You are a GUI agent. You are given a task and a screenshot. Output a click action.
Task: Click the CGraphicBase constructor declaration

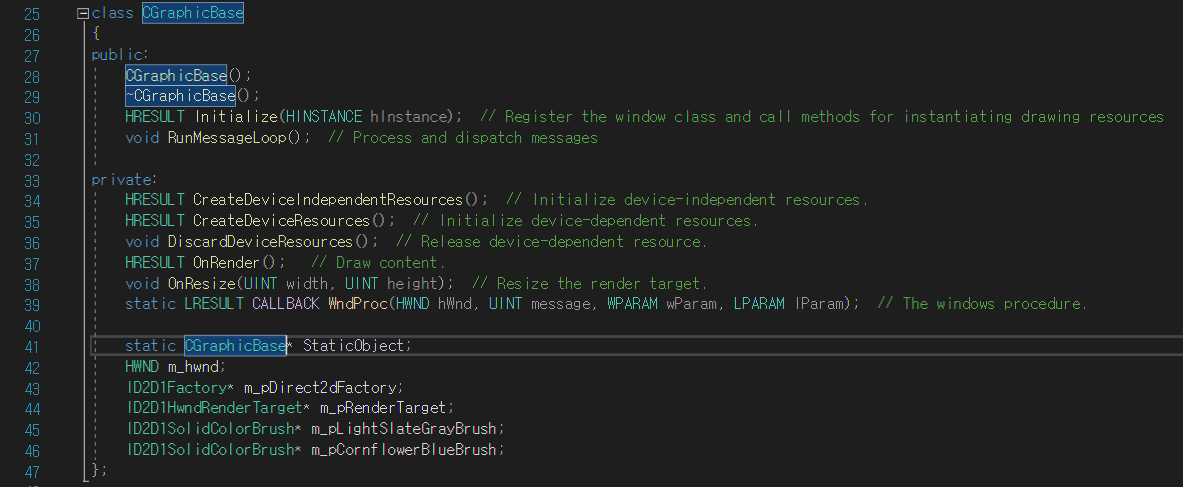(x=176, y=76)
